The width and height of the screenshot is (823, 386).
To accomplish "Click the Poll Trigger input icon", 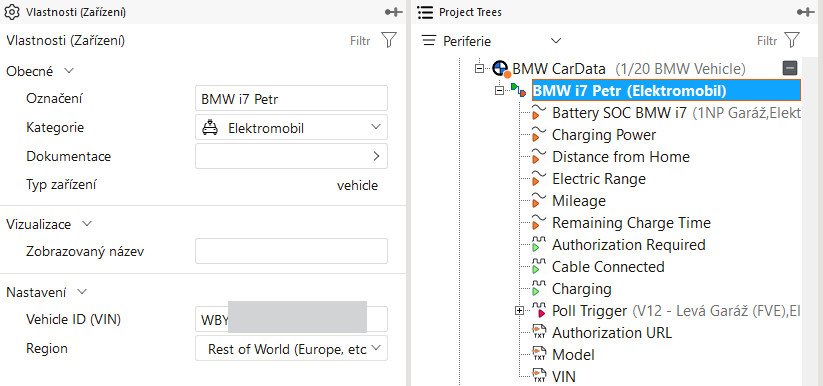I will (x=539, y=311).
